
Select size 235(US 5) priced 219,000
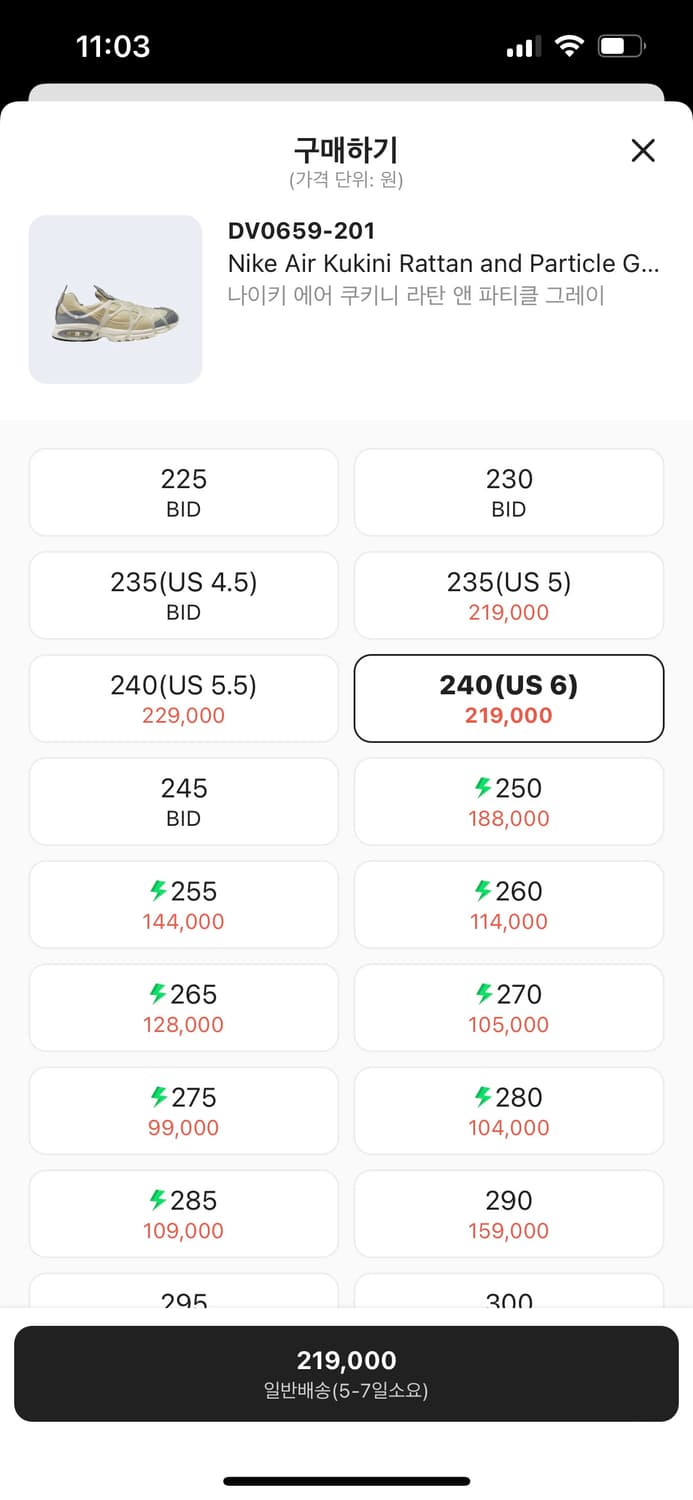click(x=508, y=595)
